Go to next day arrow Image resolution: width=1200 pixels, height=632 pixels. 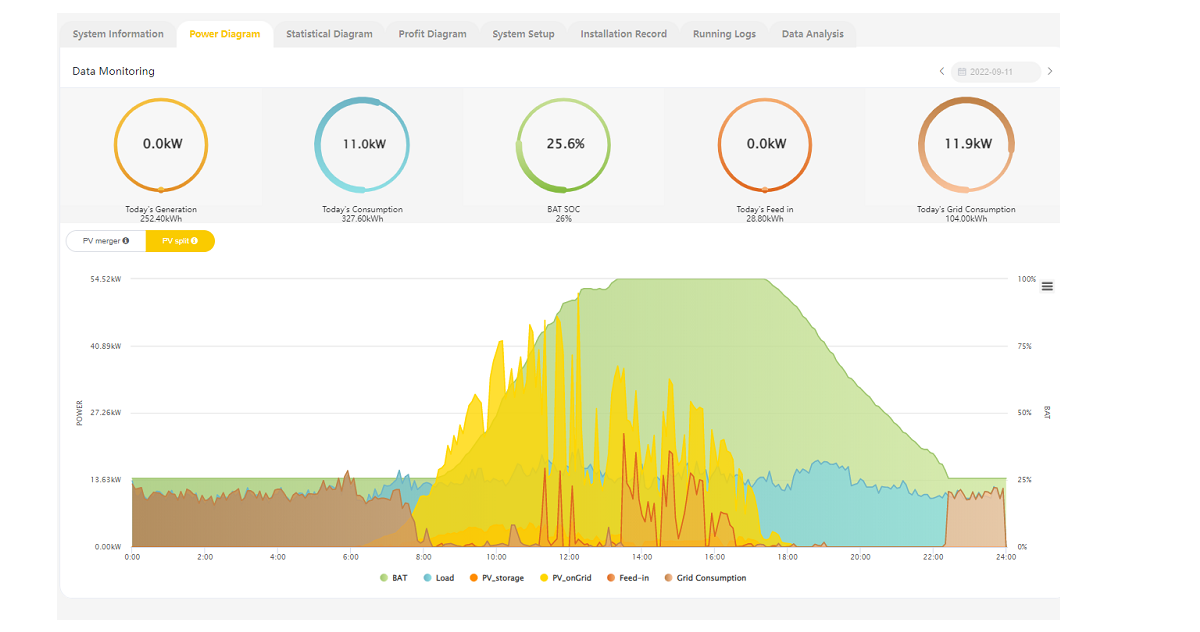1049,72
